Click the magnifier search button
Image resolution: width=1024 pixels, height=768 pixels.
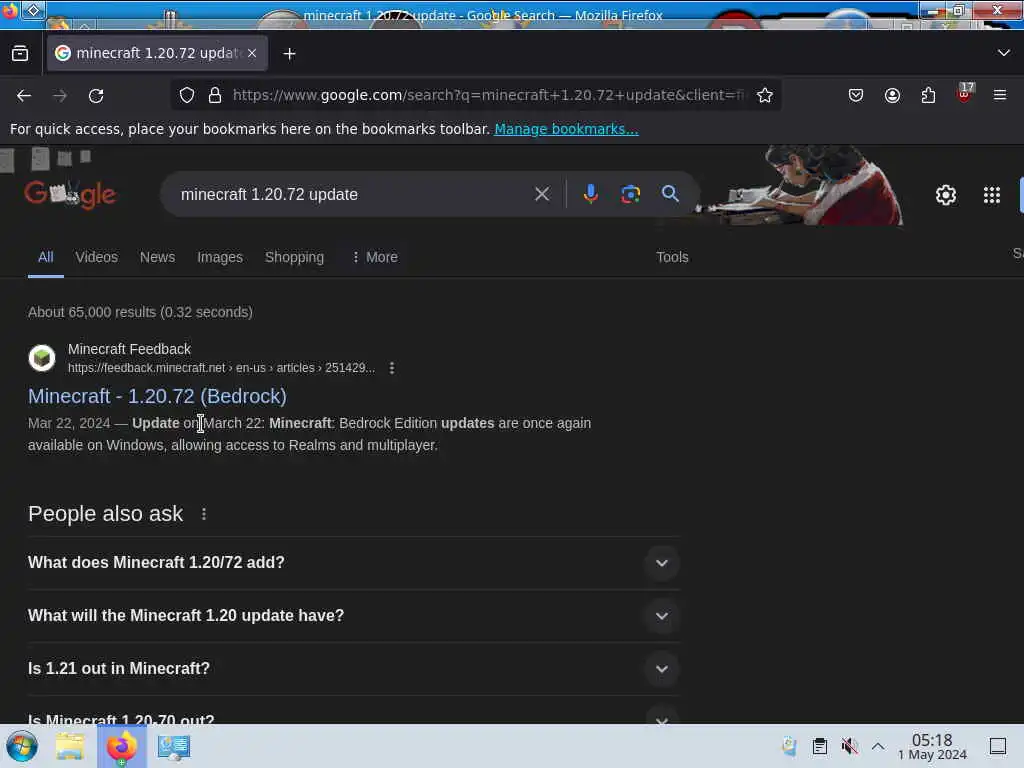[669, 193]
